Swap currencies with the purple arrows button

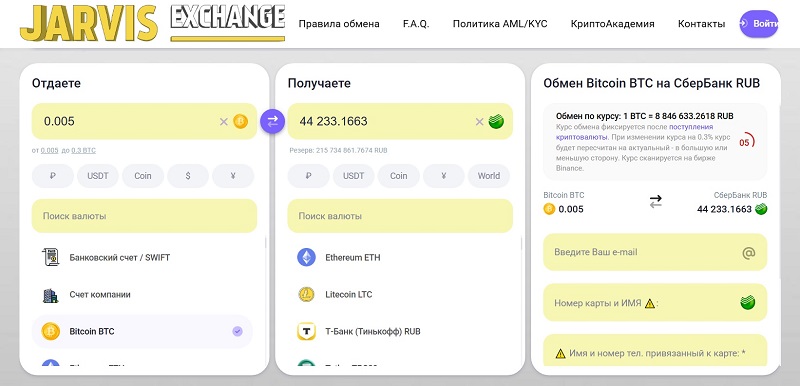pyautogui.click(x=272, y=121)
